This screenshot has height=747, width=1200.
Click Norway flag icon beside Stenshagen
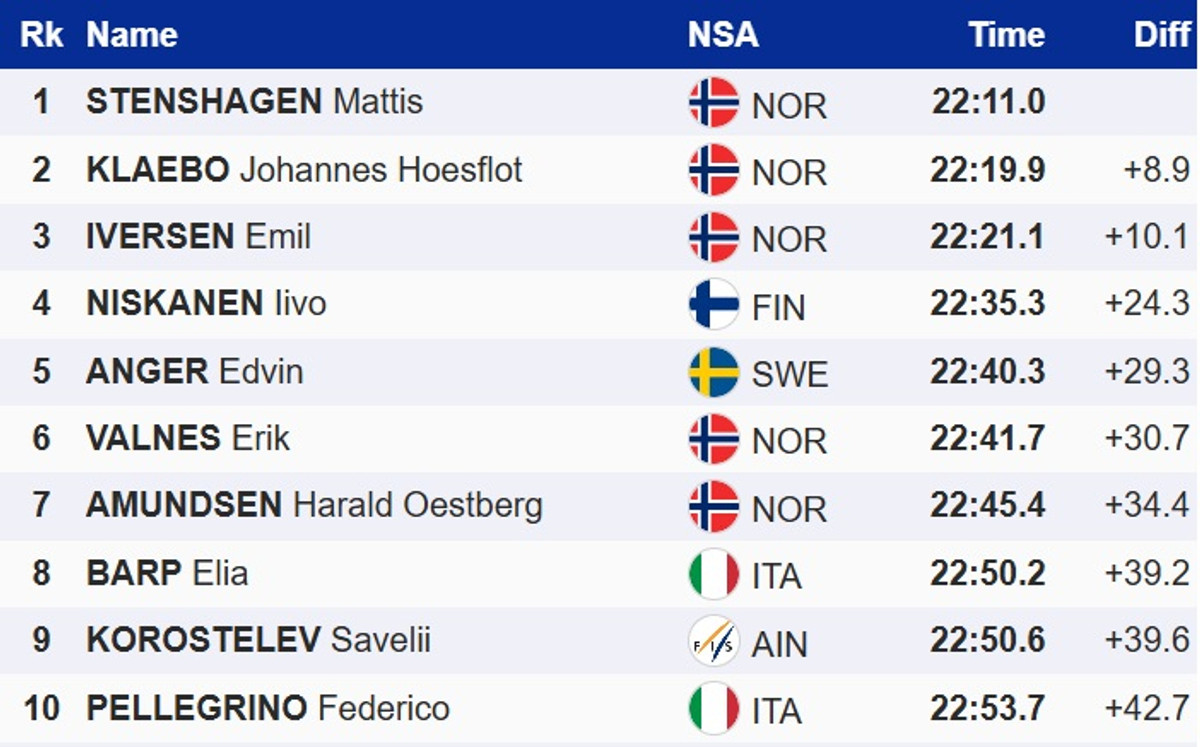pos(714,102)
